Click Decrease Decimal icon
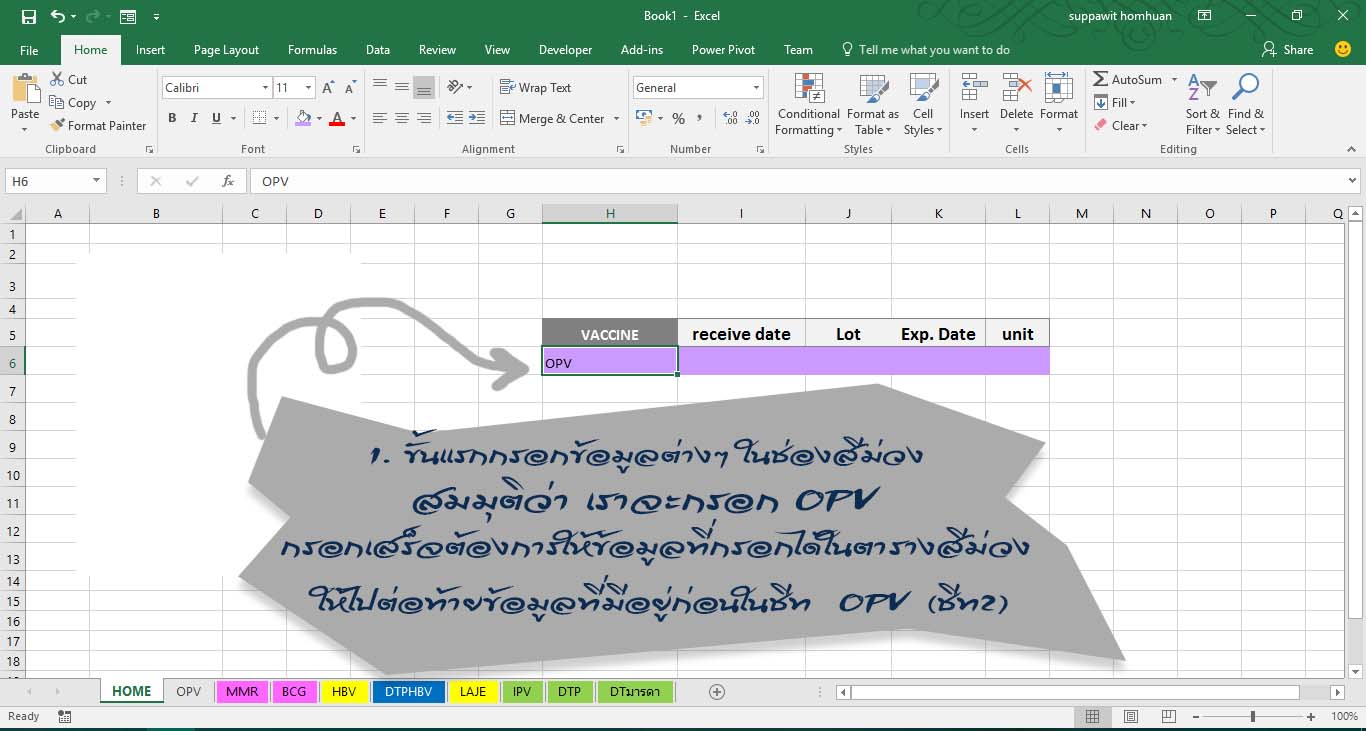 [753, 118]
